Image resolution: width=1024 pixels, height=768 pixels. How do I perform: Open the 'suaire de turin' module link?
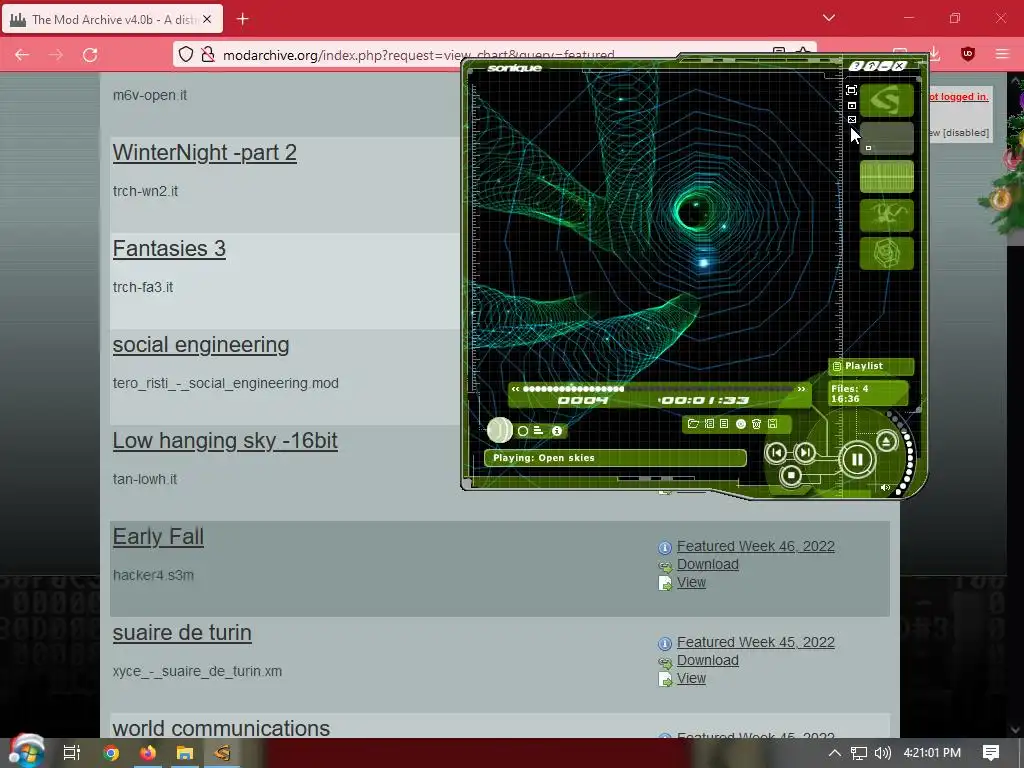click(182, 633)
